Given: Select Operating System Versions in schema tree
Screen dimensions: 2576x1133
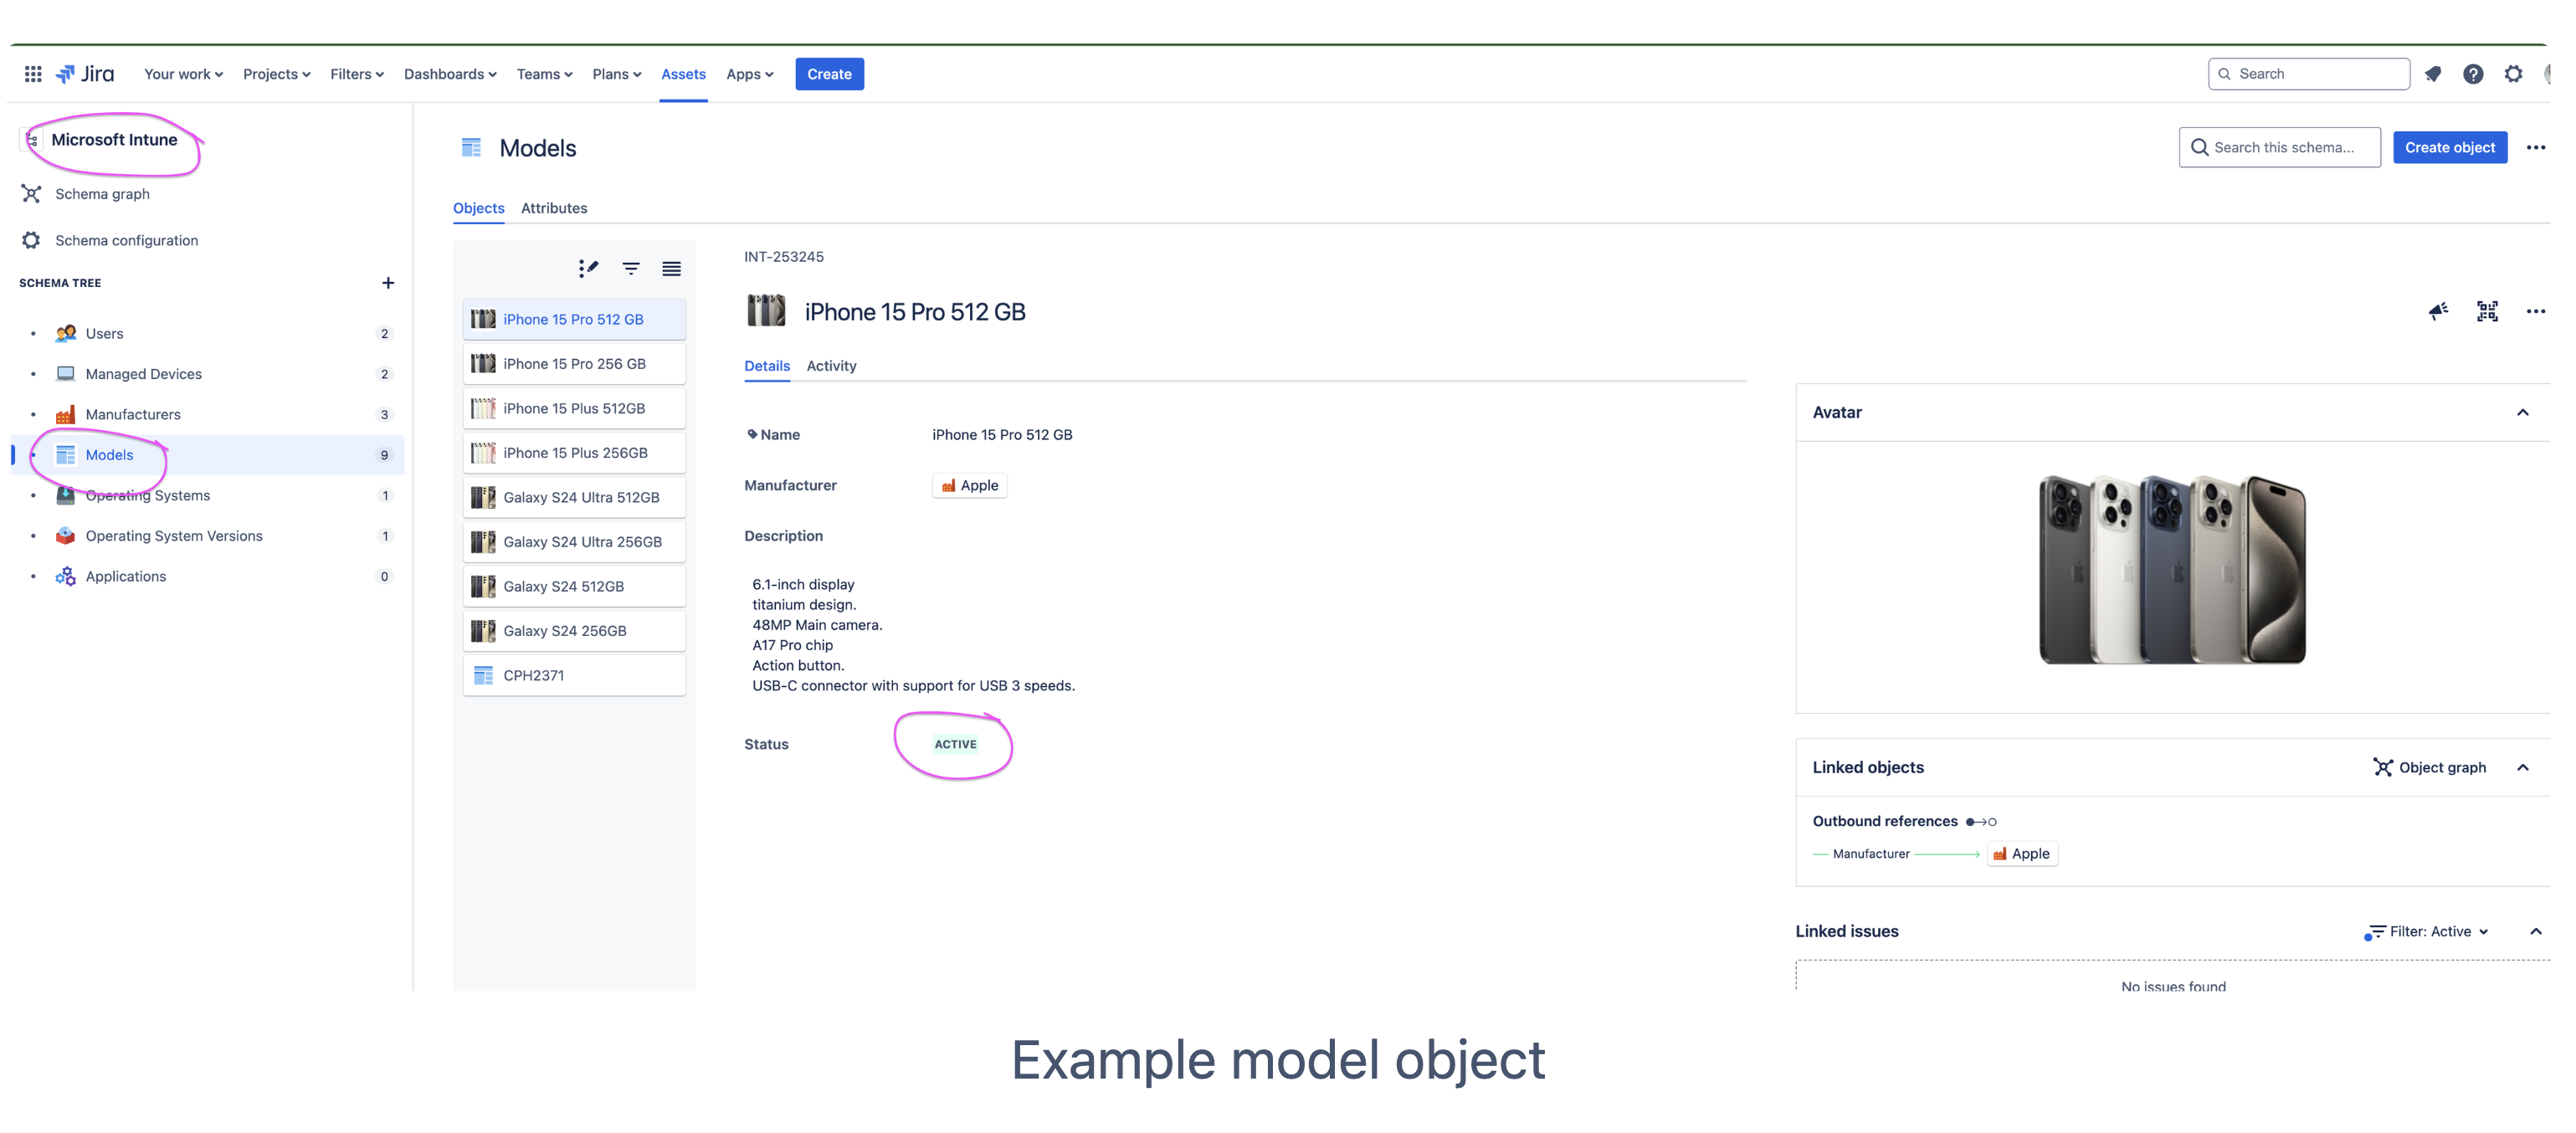Looking at the screenshot, I should pyautogui.click(x=208, y=536).
